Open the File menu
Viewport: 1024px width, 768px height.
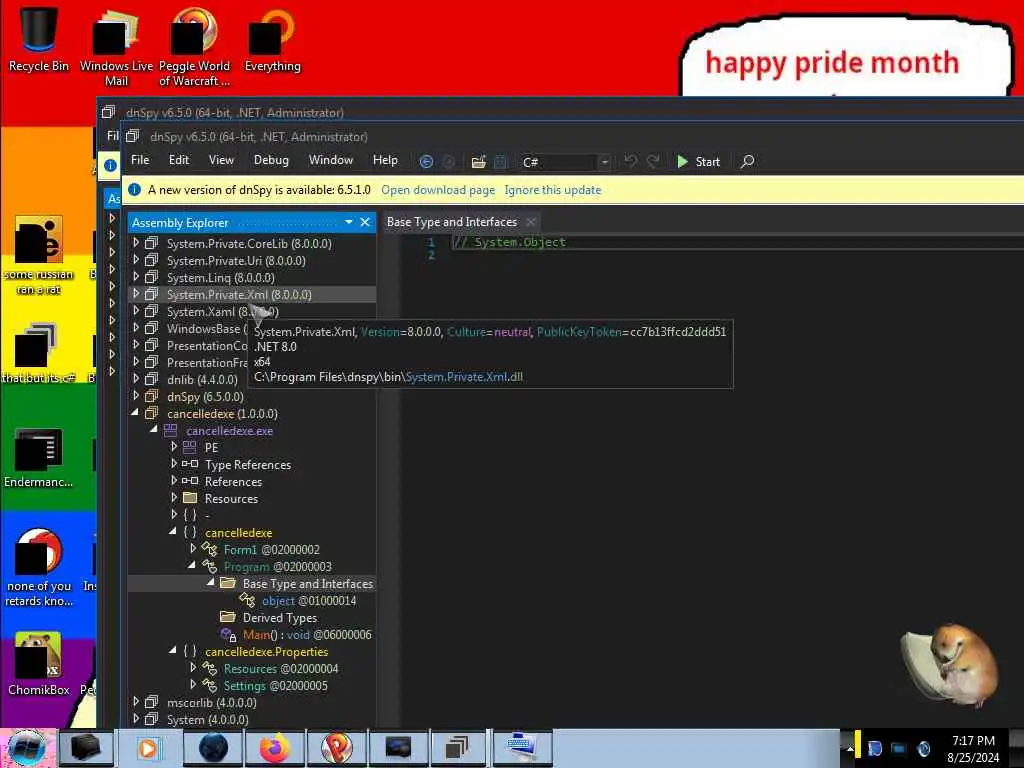[x=140, y=160]
